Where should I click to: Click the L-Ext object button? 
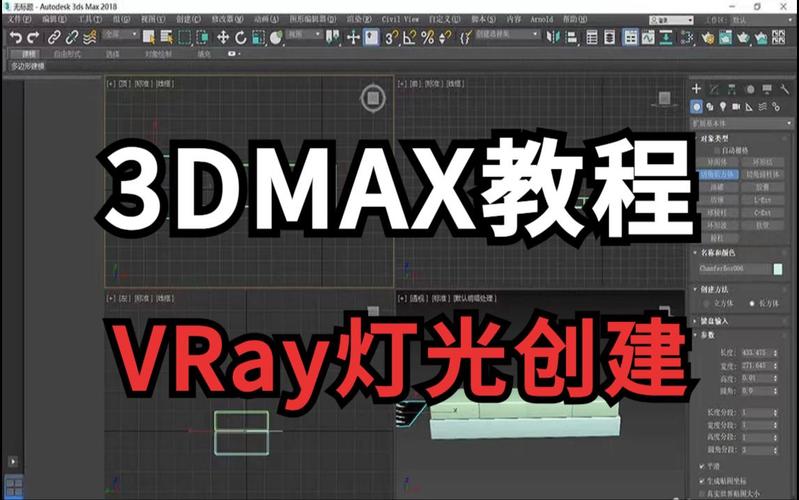click(762, 200)
